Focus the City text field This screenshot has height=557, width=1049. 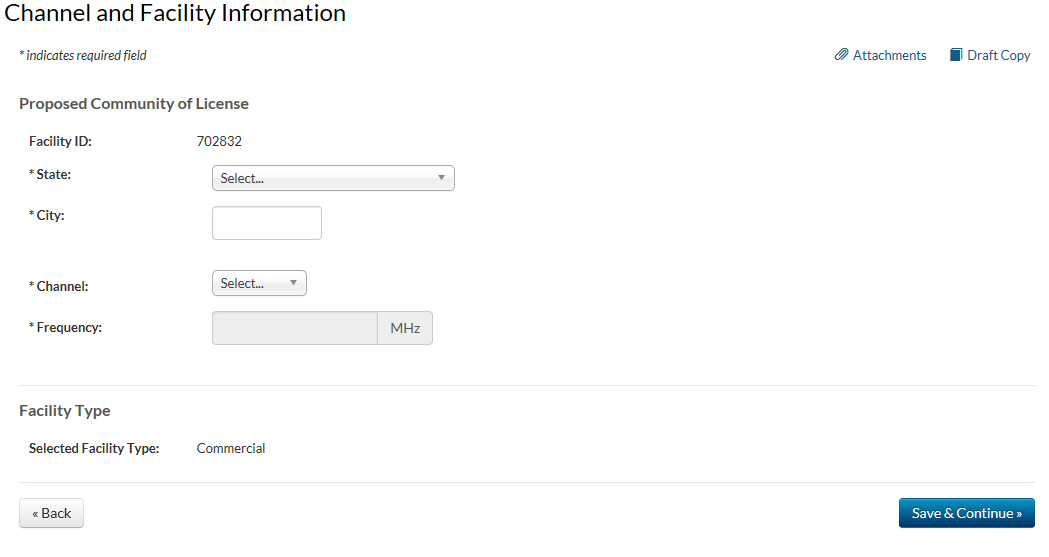(267, 223)
